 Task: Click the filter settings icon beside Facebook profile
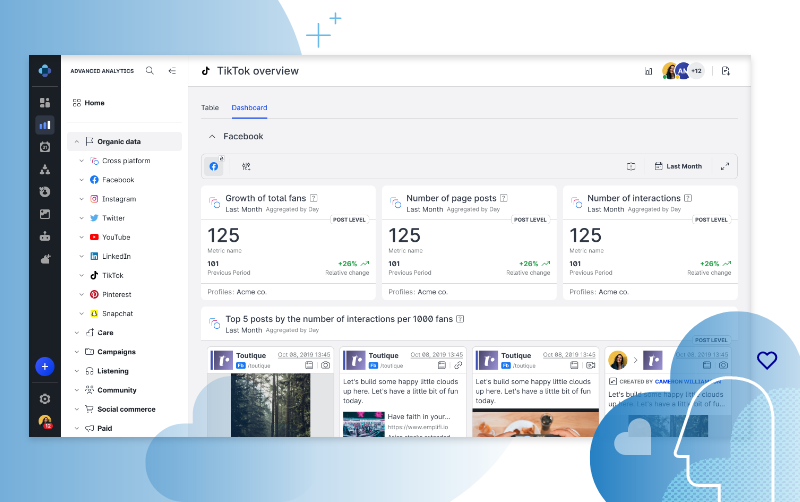coord(246,166)
